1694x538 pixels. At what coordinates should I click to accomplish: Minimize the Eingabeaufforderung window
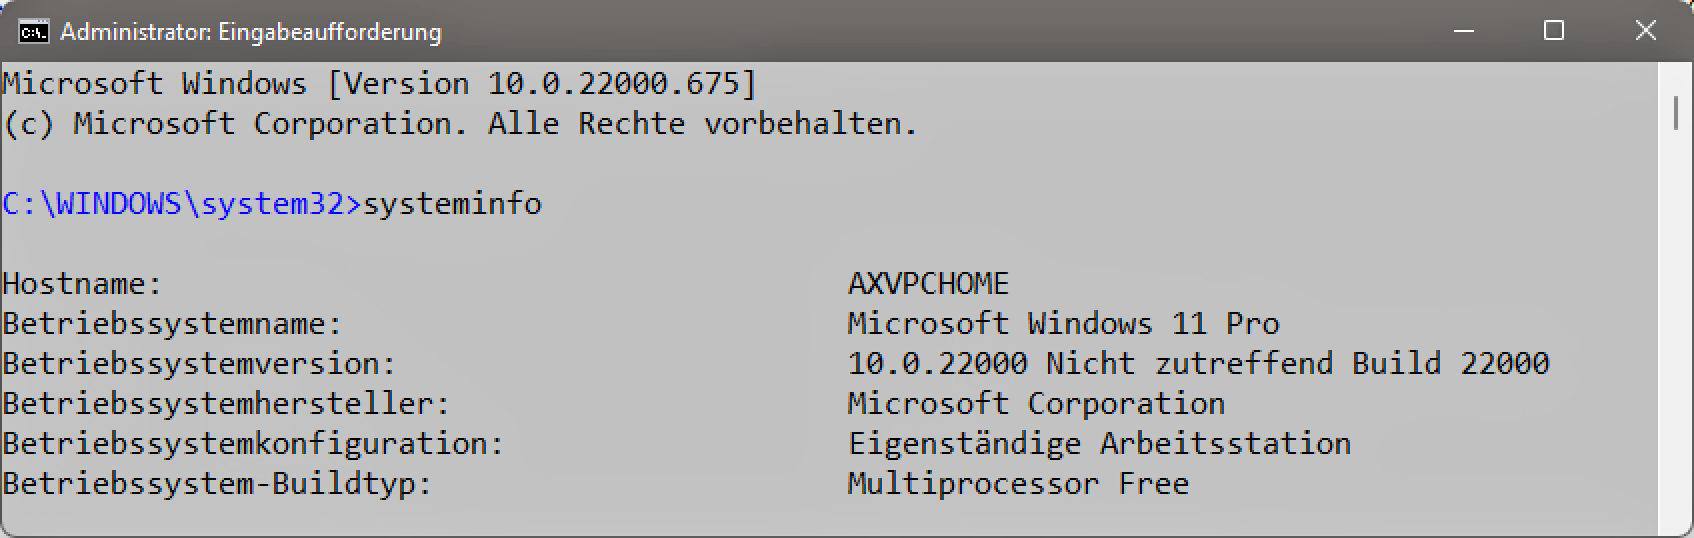click(x=1463, y=32)
